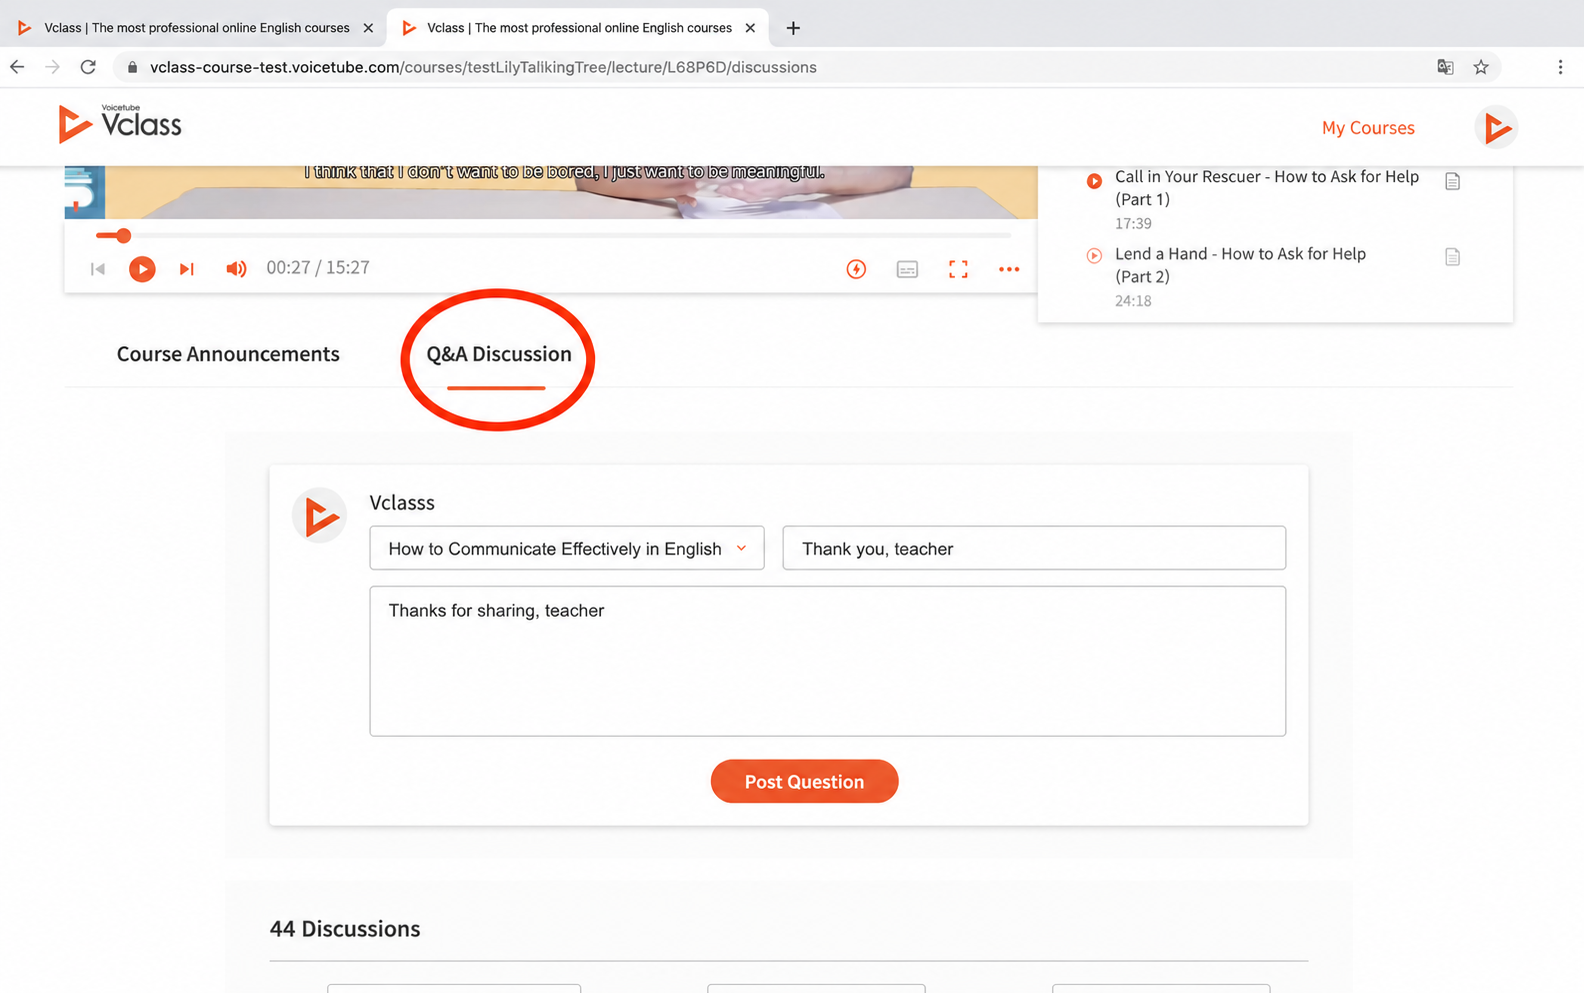This screenshot has width=1584, height=993.
Task: Play the lecture video
Action: point(142,268)
